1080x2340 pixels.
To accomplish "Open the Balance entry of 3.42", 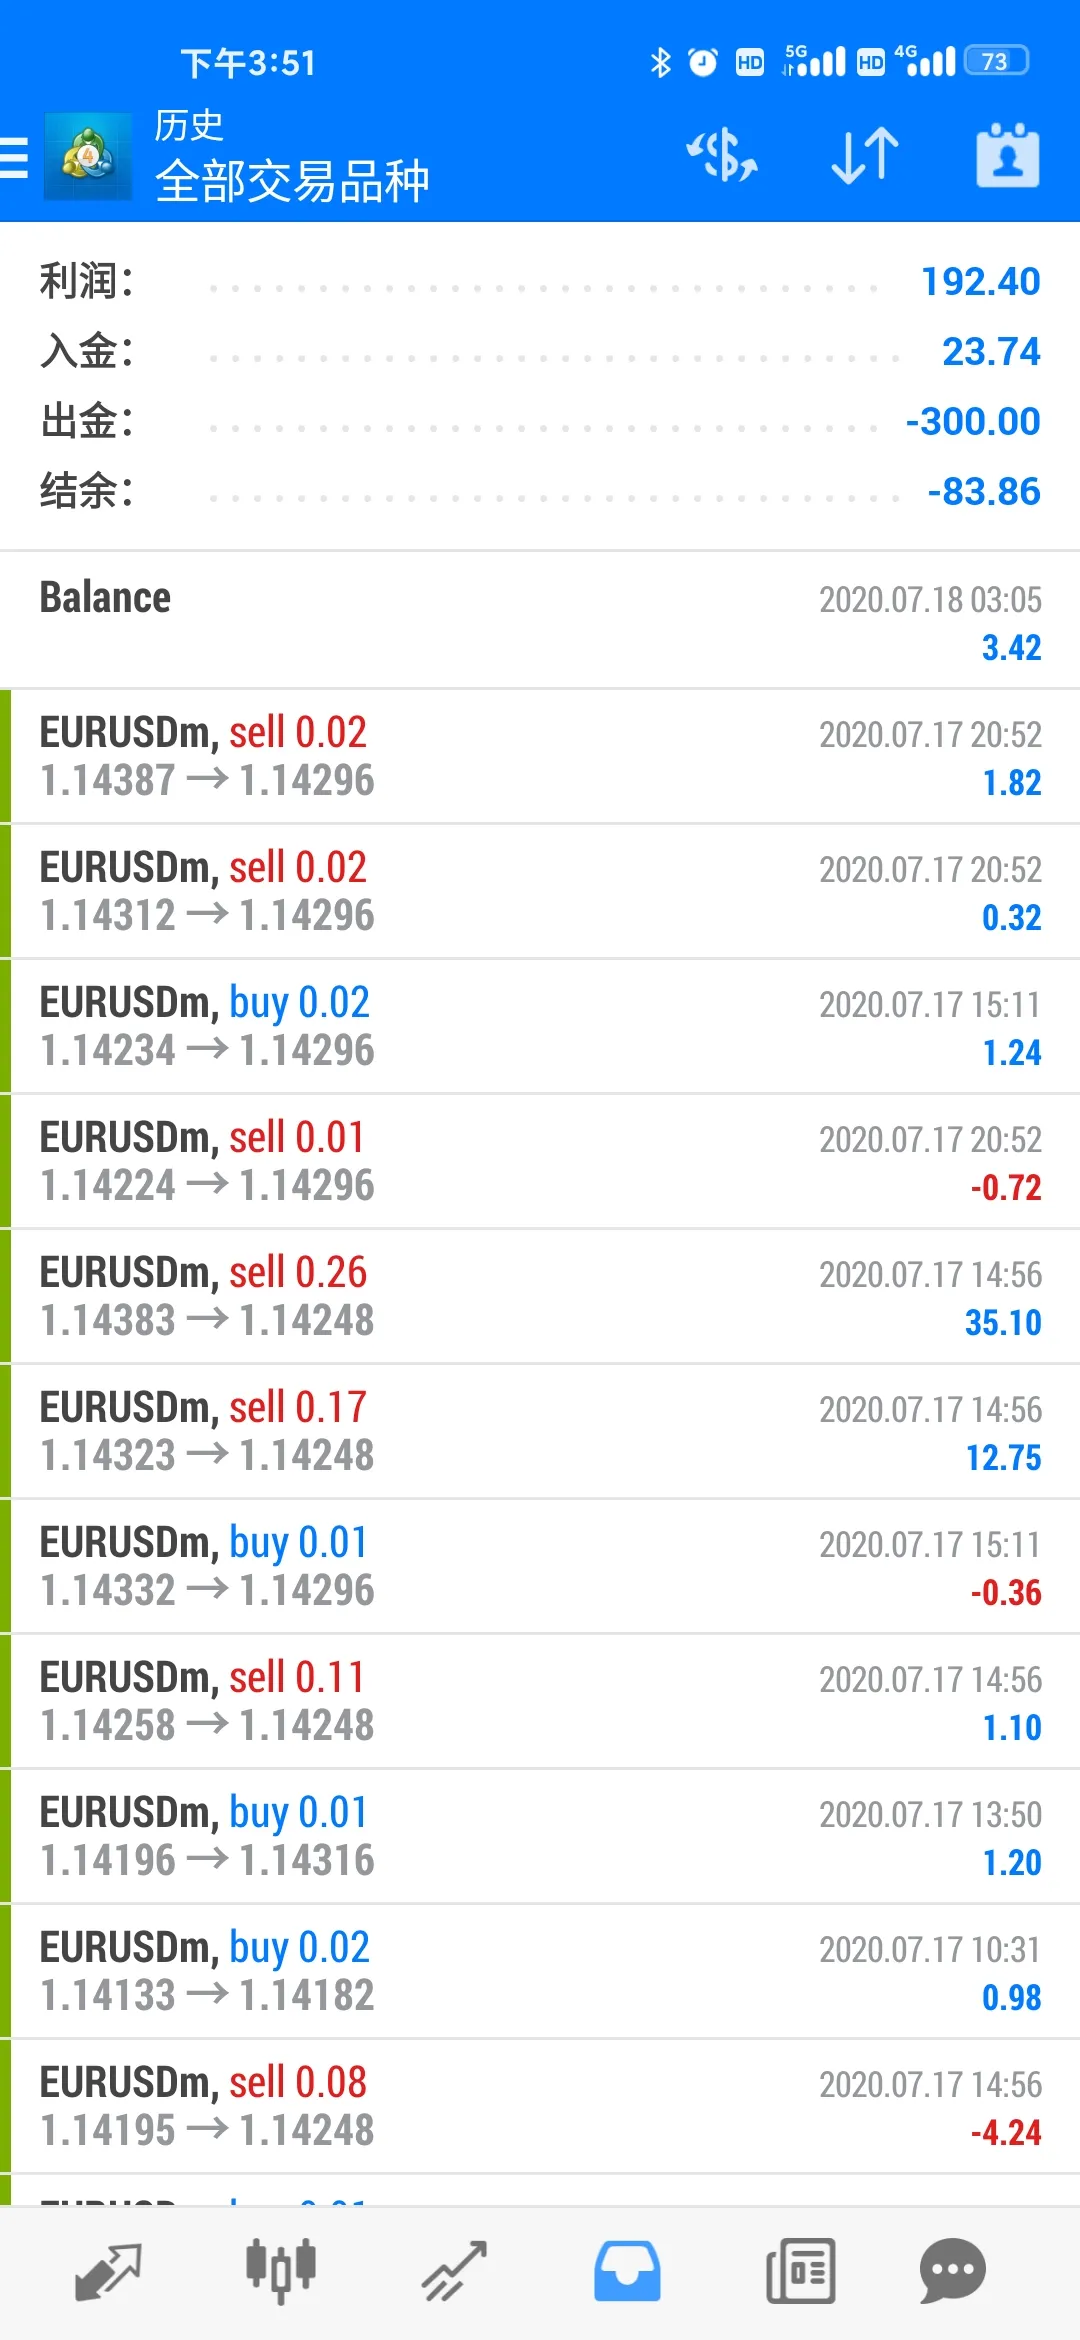I will tap(540, 620).
